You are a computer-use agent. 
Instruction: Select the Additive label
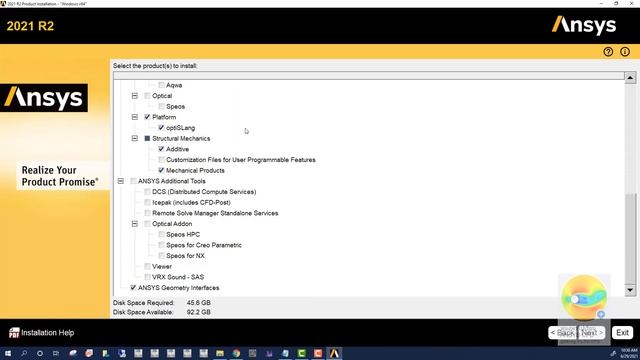click(x=177, y=149)
